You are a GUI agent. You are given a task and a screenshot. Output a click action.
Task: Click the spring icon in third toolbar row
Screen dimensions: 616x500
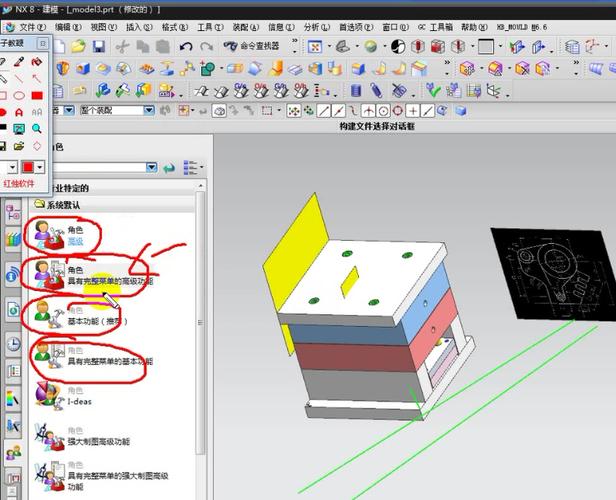click(376, 91)
